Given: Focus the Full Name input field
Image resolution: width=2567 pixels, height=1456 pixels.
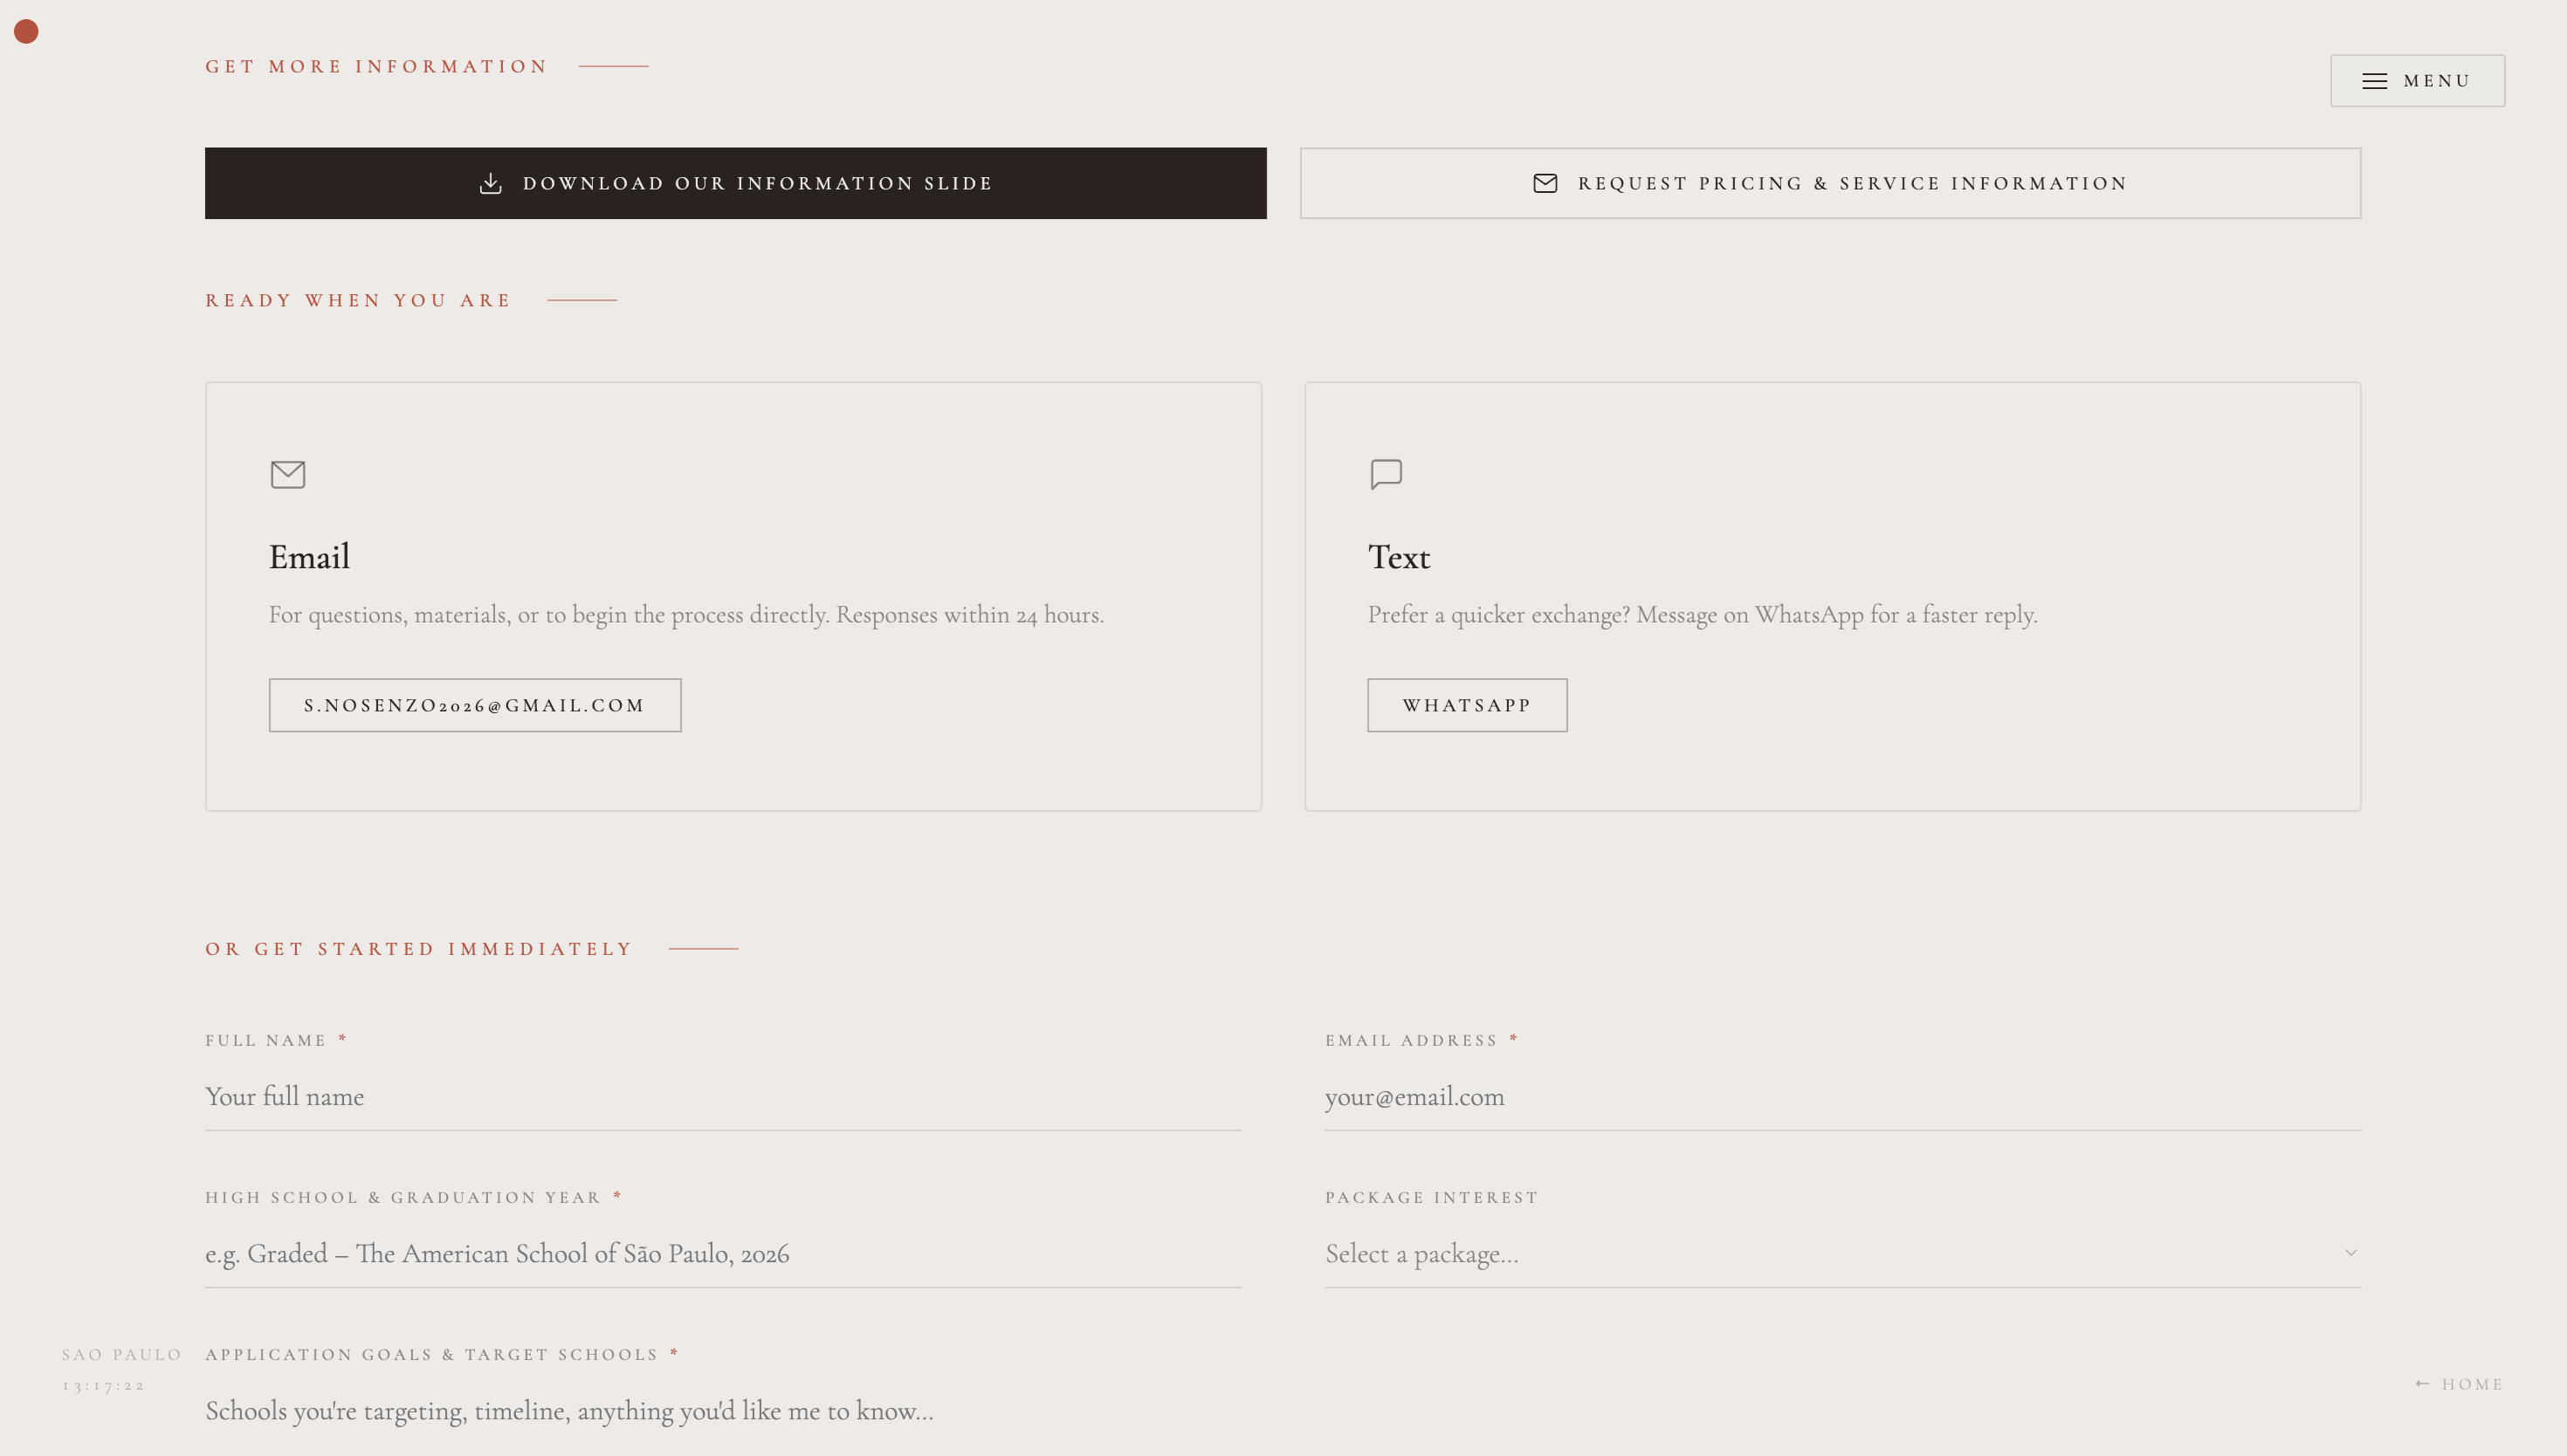Looking at the screenshot, I should click(722, 1097).
